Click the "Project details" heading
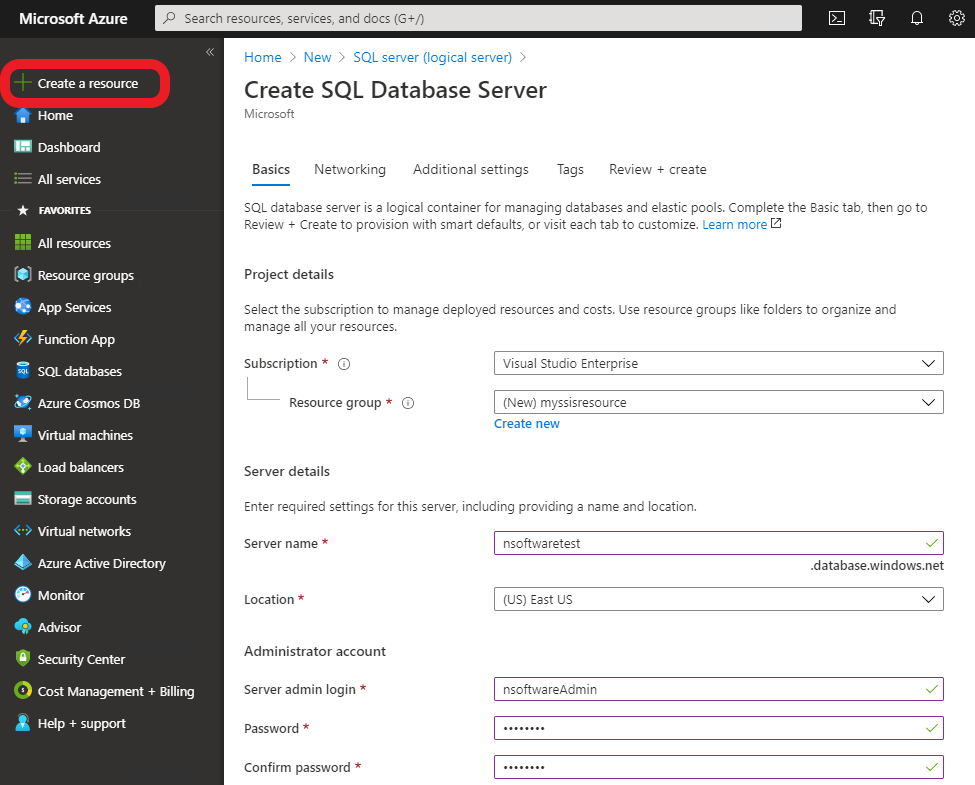The image size is (975, 785). coord(289,274)
